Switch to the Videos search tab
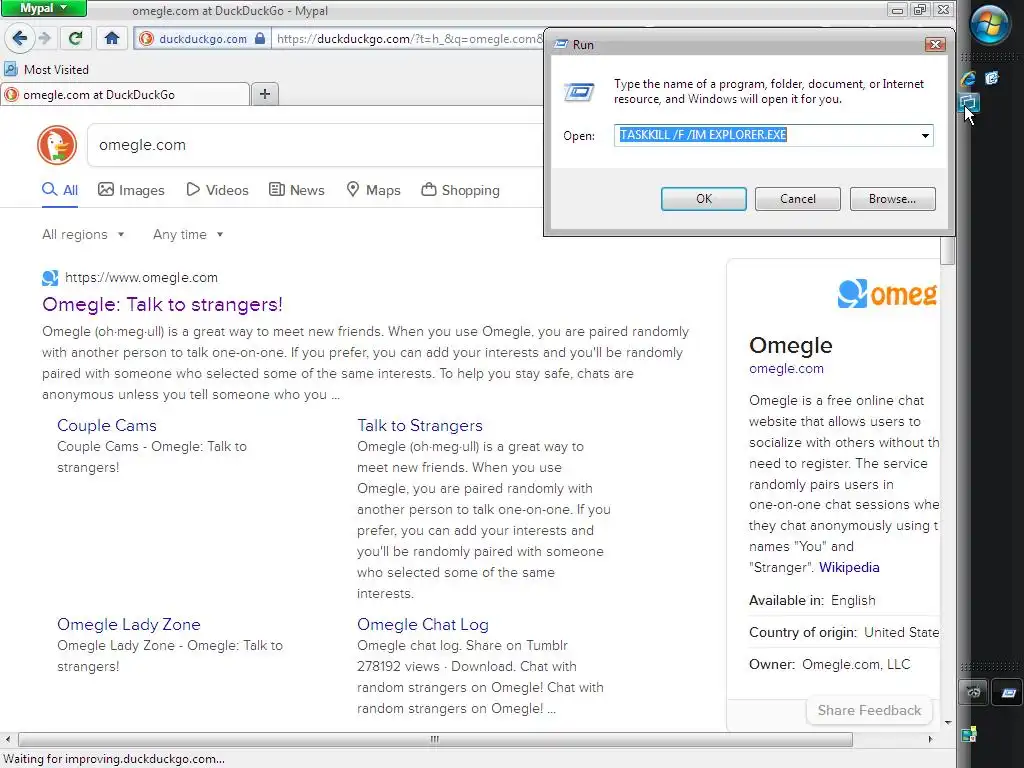Viewport: 1024px width, 768px height. [217, 190]
